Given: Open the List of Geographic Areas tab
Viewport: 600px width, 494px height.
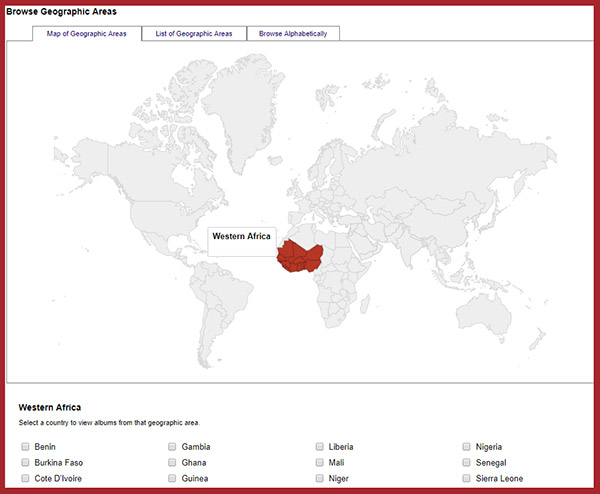Looking at the screenshot, I should pyautogui.click(x=193, y=33).
